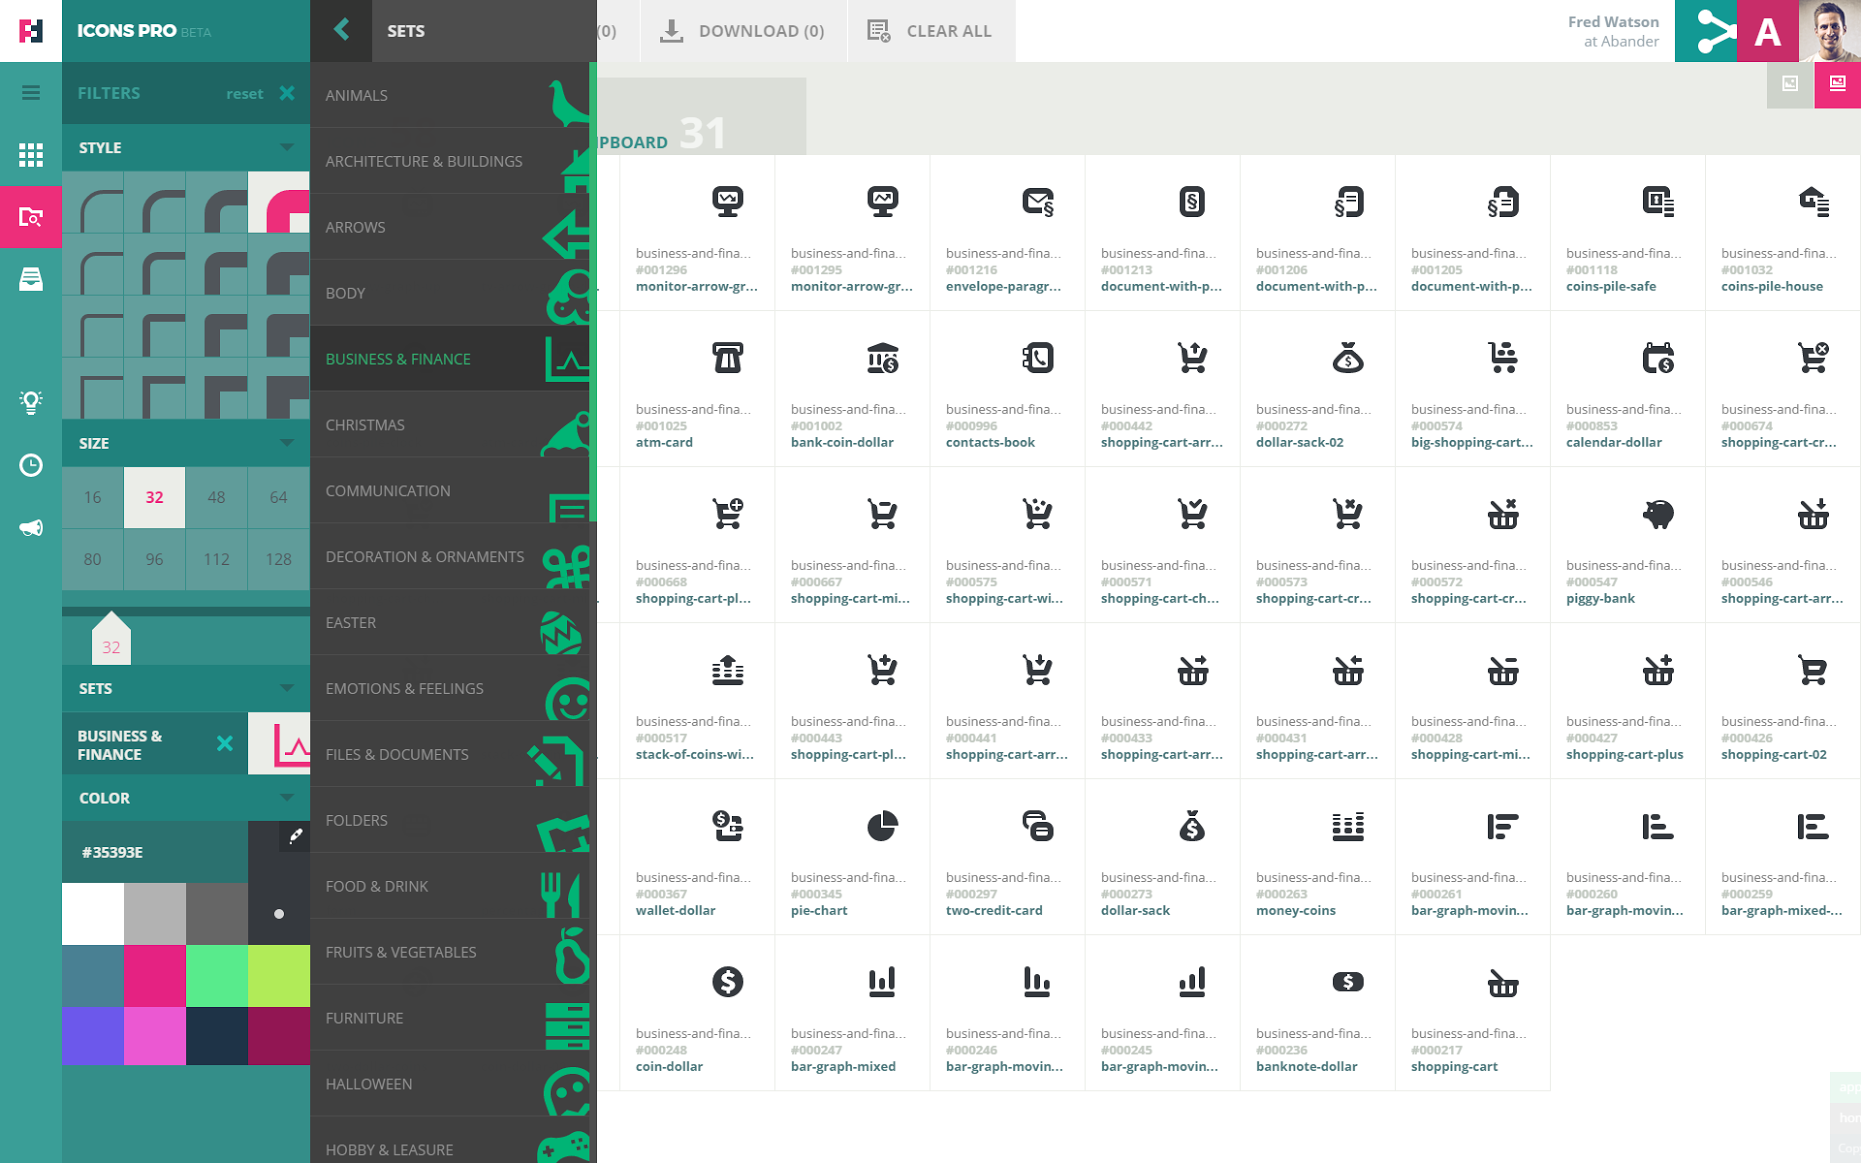Select size 128 option
This screenshot has width=1861, height=1163.
click(278, 559)
